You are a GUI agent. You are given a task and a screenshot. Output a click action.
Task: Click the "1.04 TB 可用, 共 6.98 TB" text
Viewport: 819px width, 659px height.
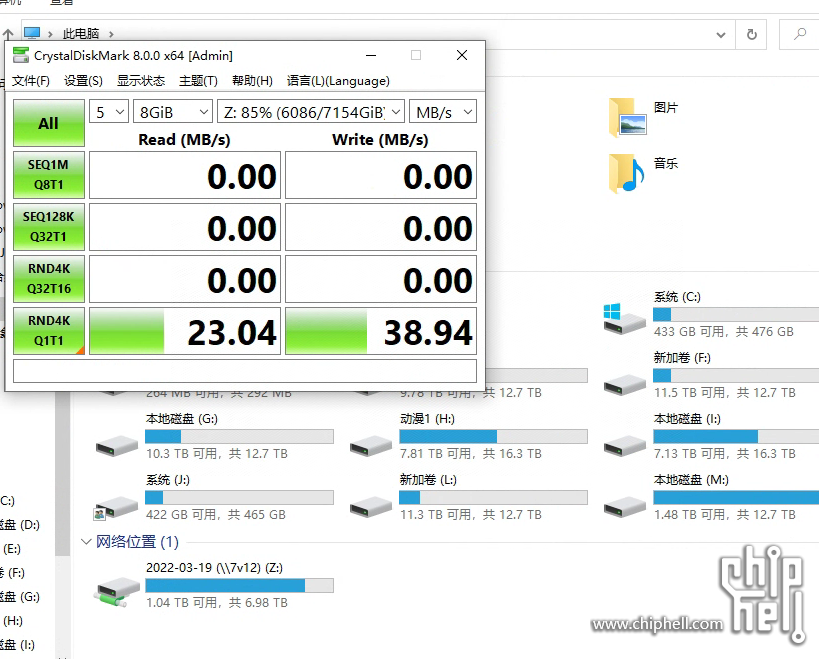pos(217,603)
